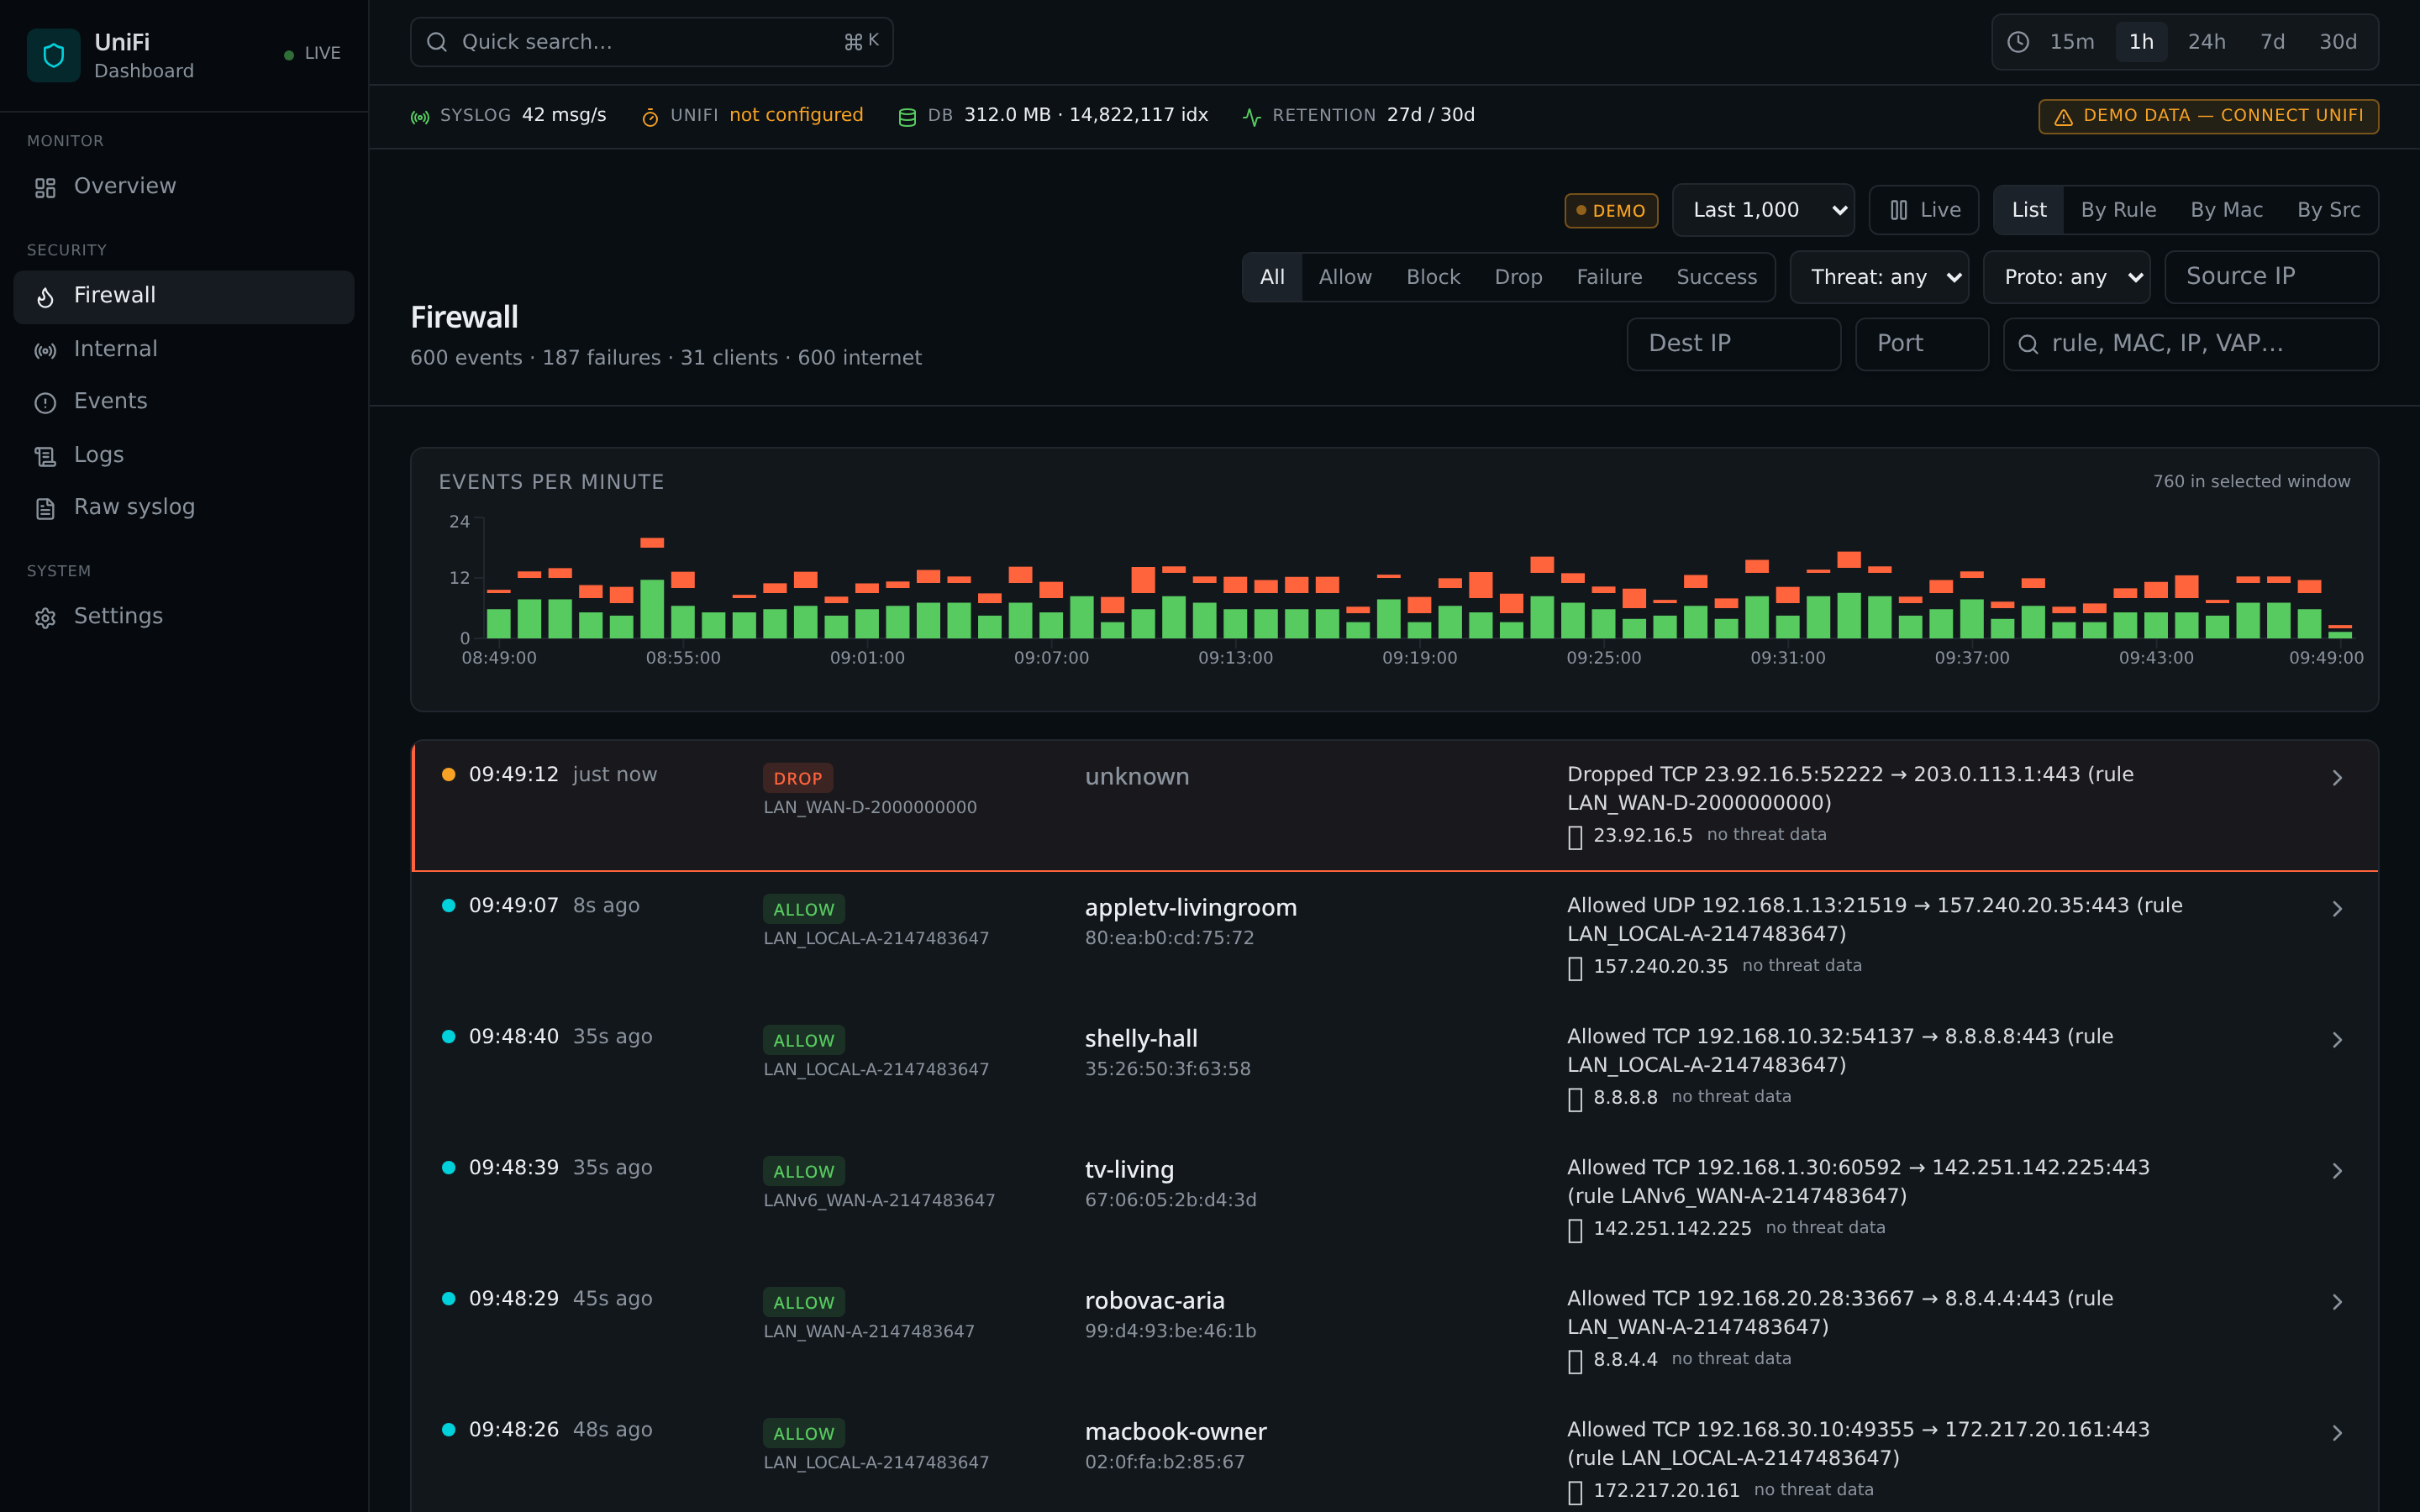
Task: Click the Internal broadcast icon
Action: coord(45,350)
